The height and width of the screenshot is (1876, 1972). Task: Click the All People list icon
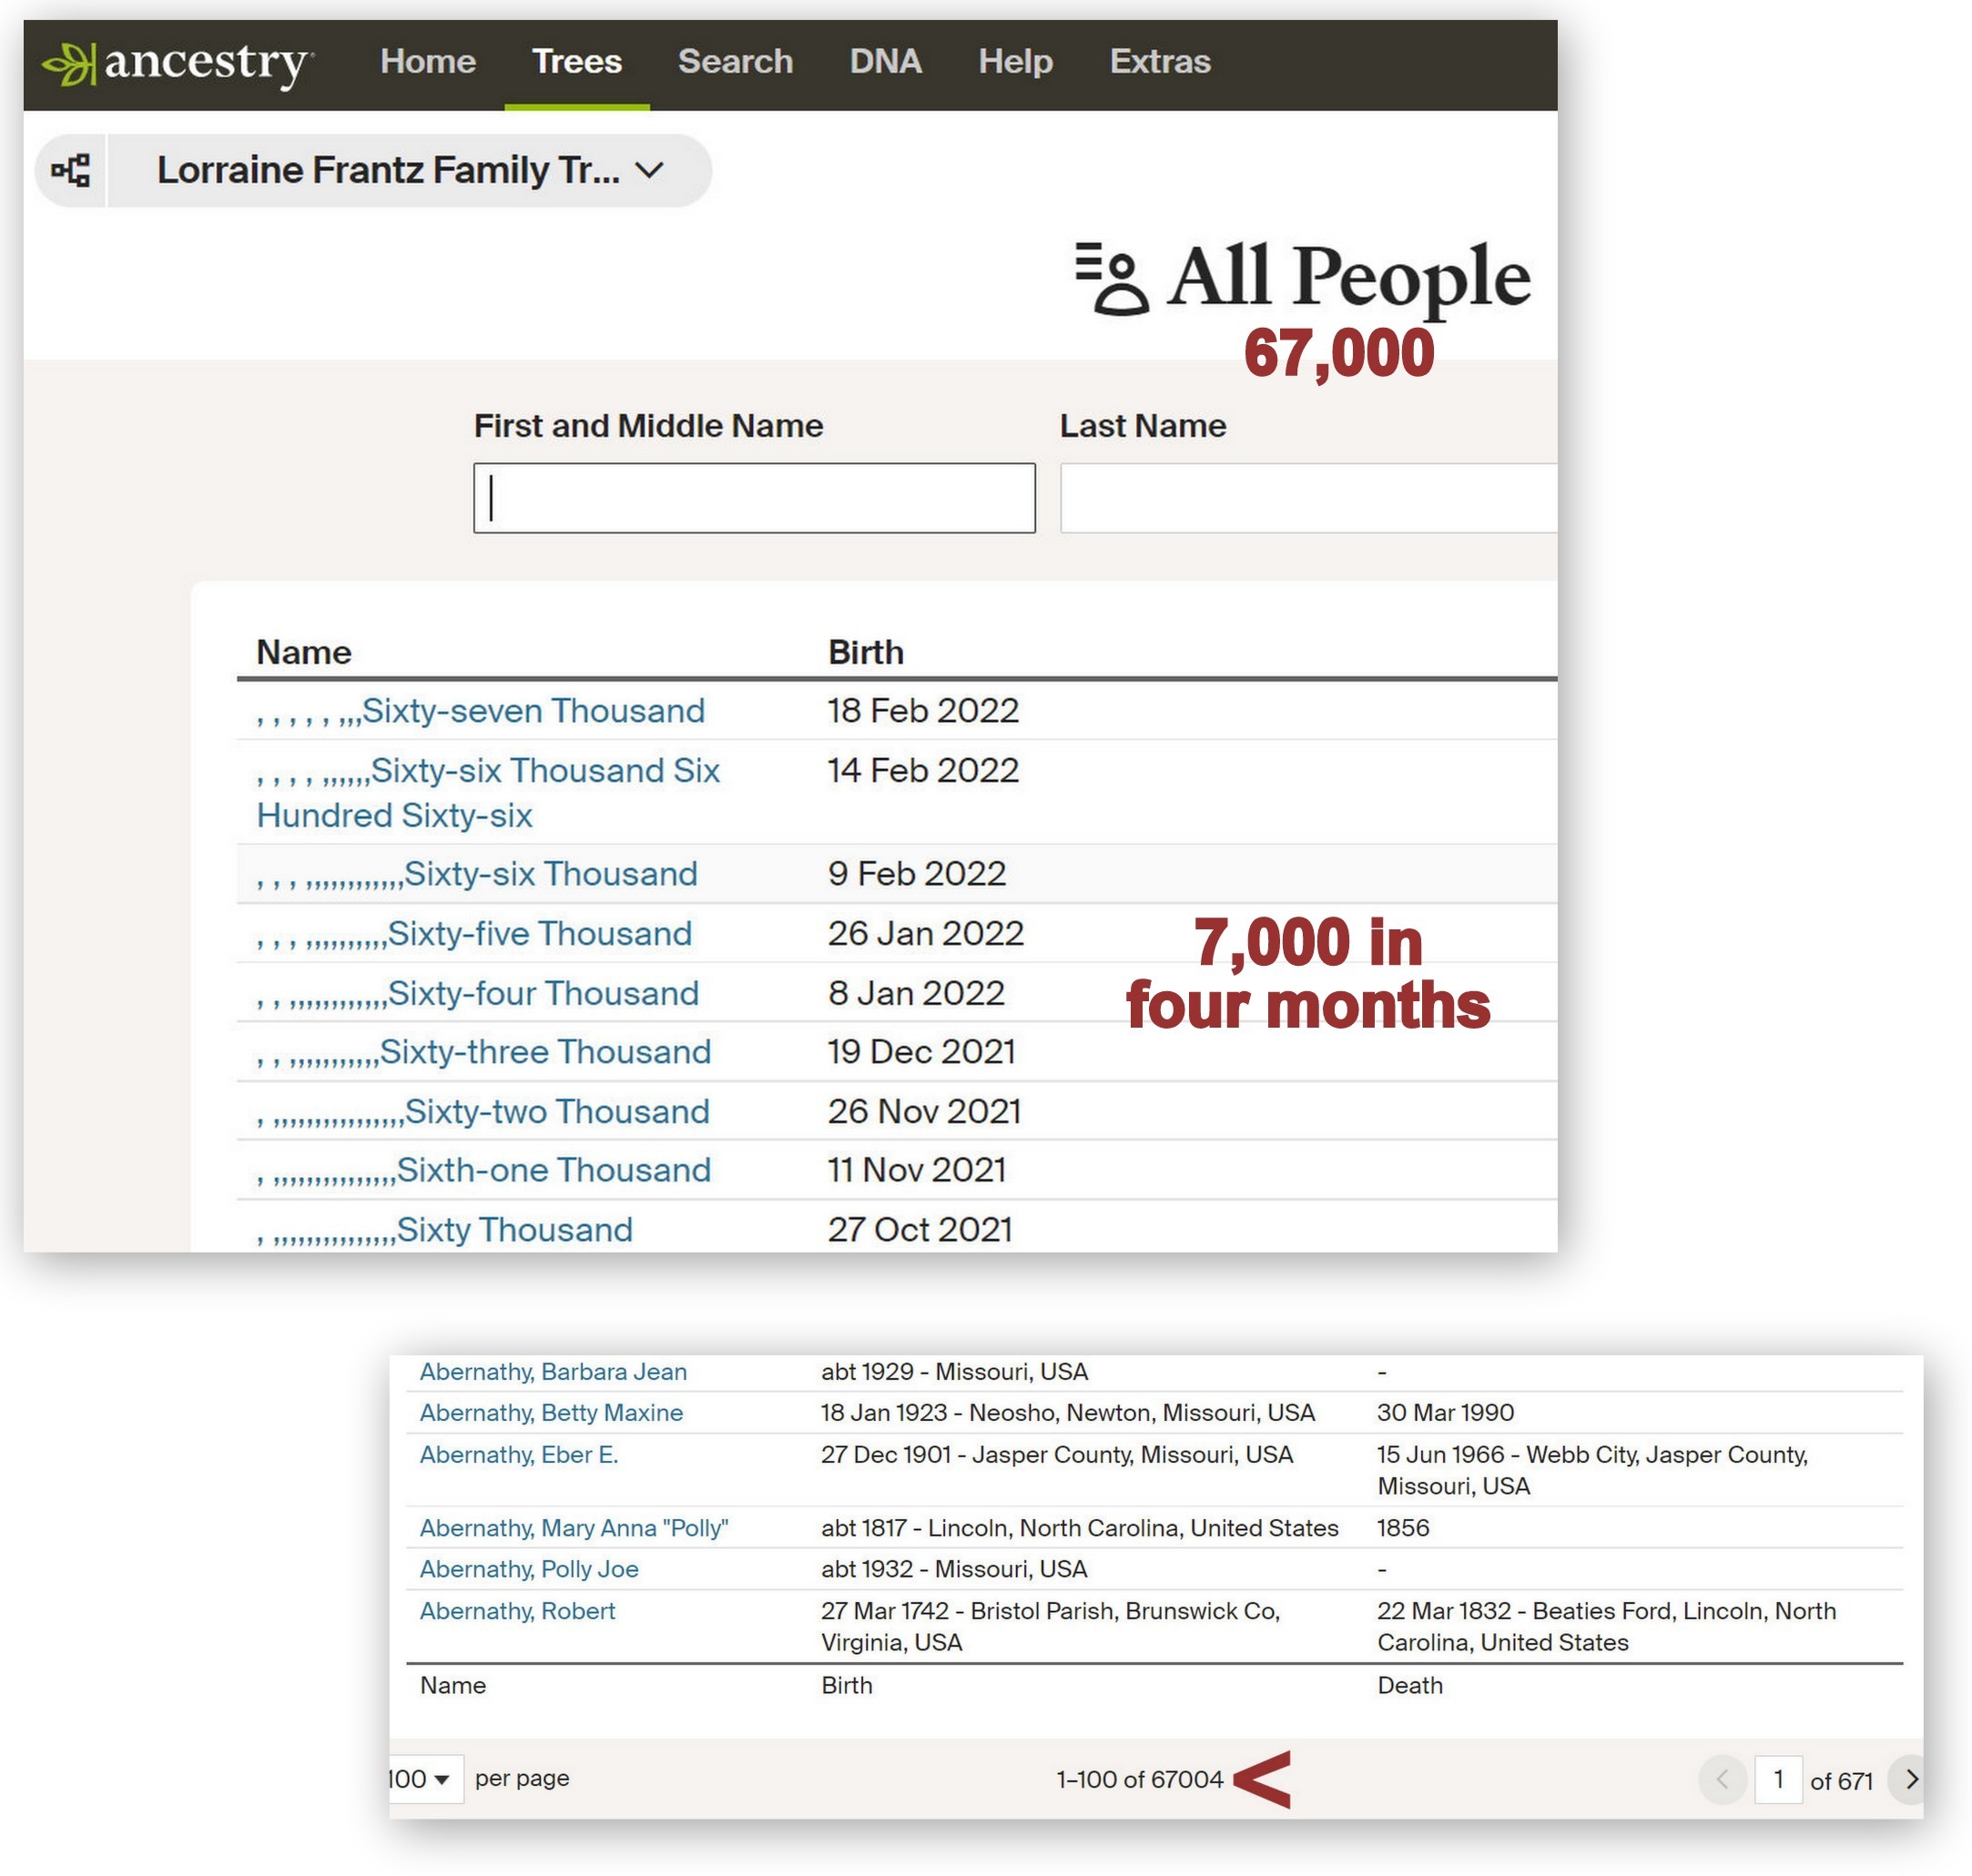(x=1112, y=278)
